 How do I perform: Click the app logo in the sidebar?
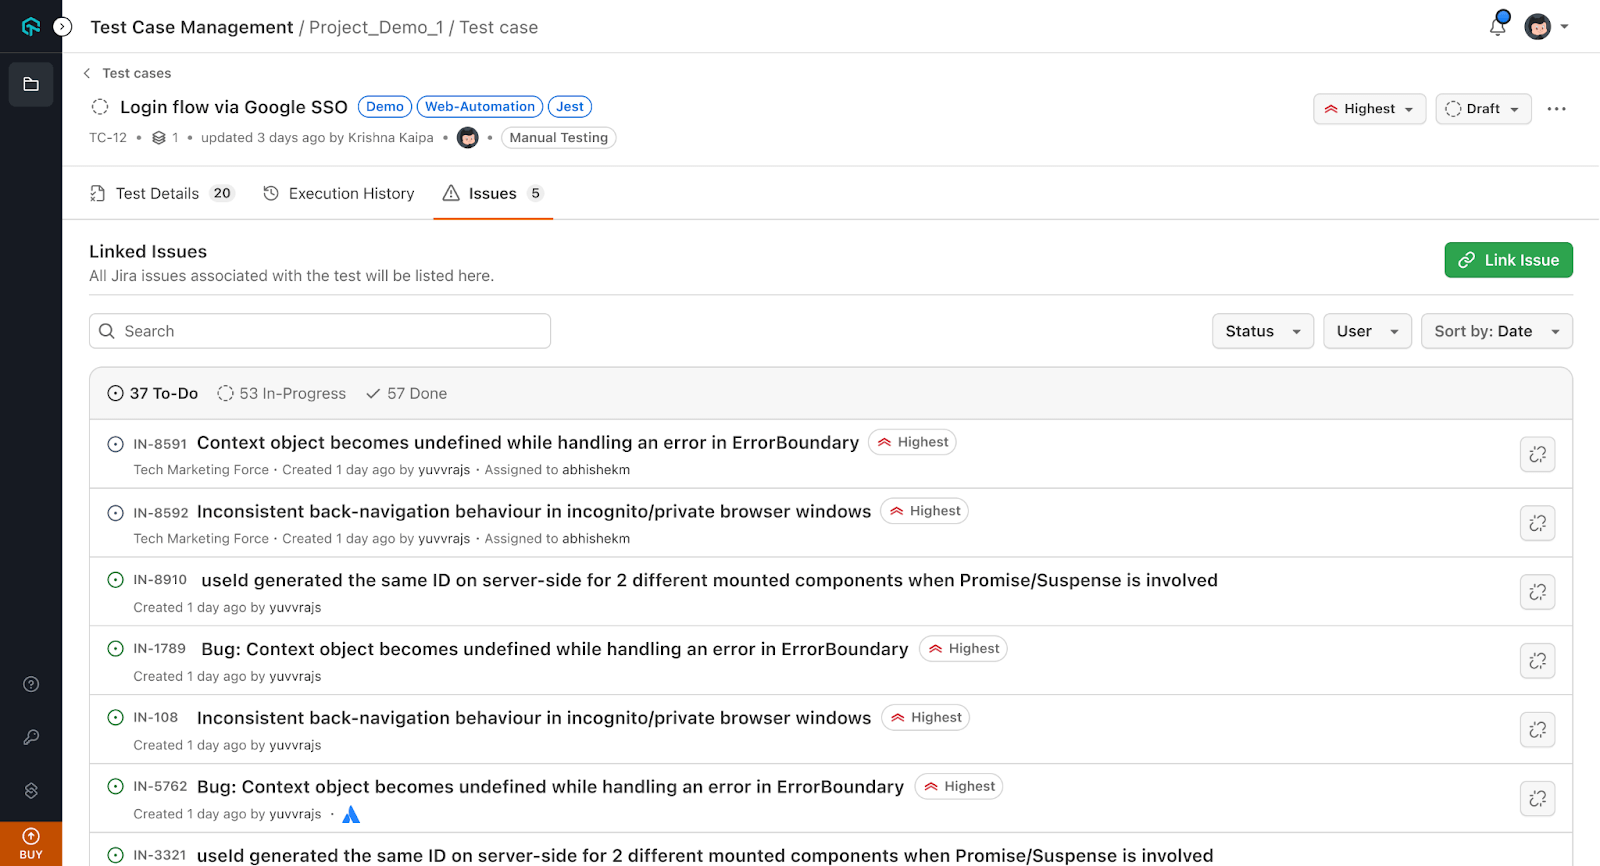[31, 27]
